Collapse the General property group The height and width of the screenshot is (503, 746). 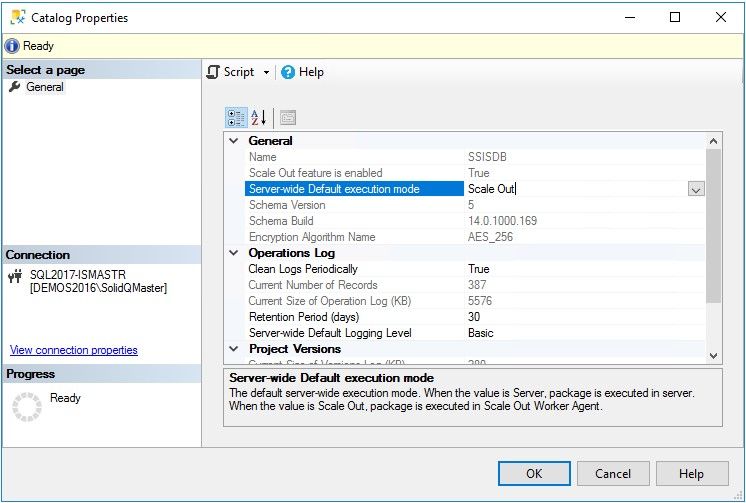pyautogui.click(x=234, y=141)
